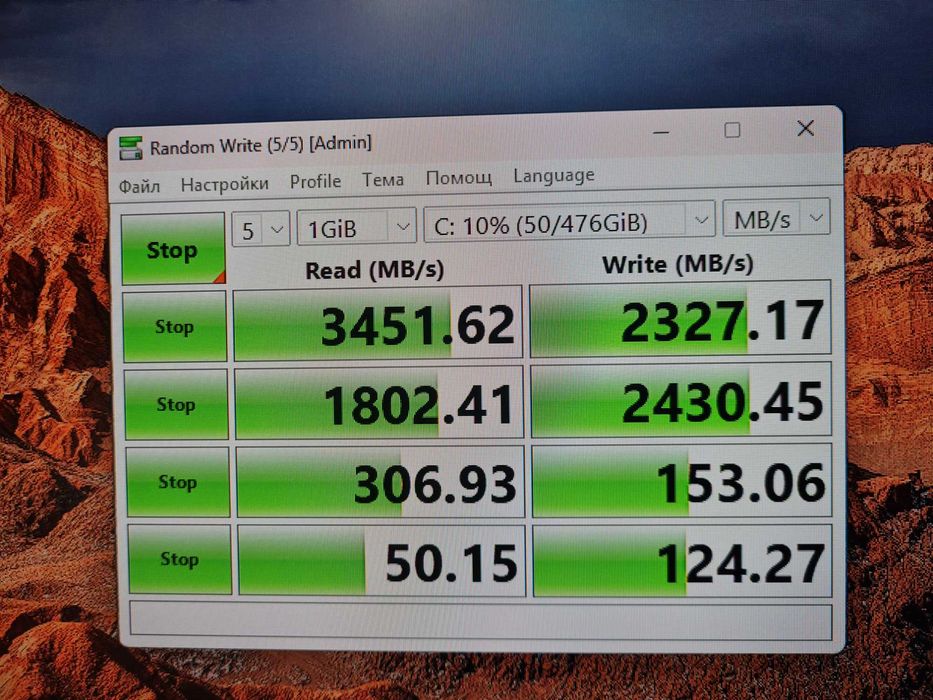Select the read result 1802.41
The height and width of the screenshot is (700, 933).
click(x=379, y=403)
